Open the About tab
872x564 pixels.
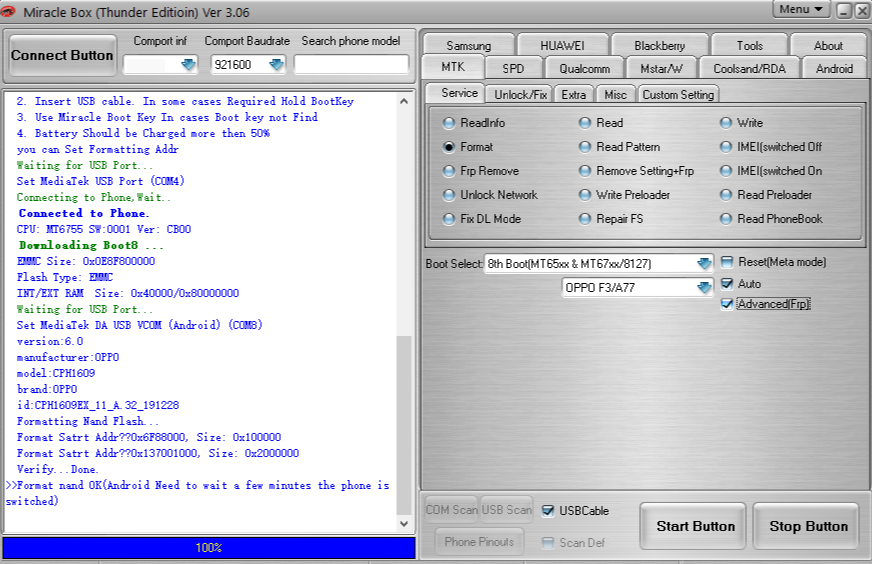[828, 46]
